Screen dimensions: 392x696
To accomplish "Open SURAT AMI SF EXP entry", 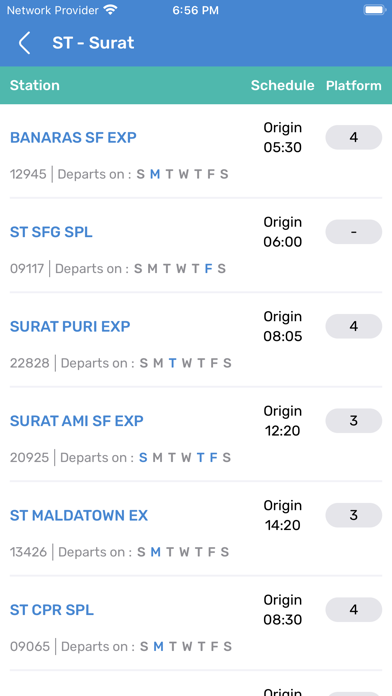I will pyautogui.click(x=77, y=421).
